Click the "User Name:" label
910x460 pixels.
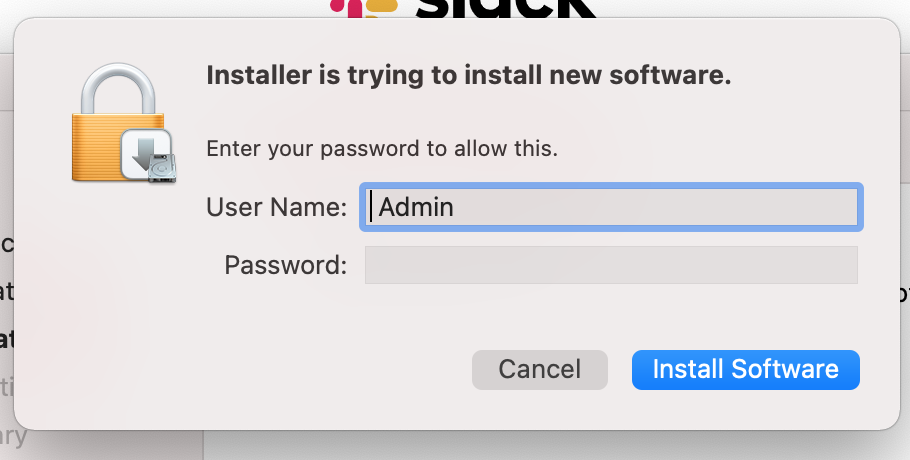276,207
